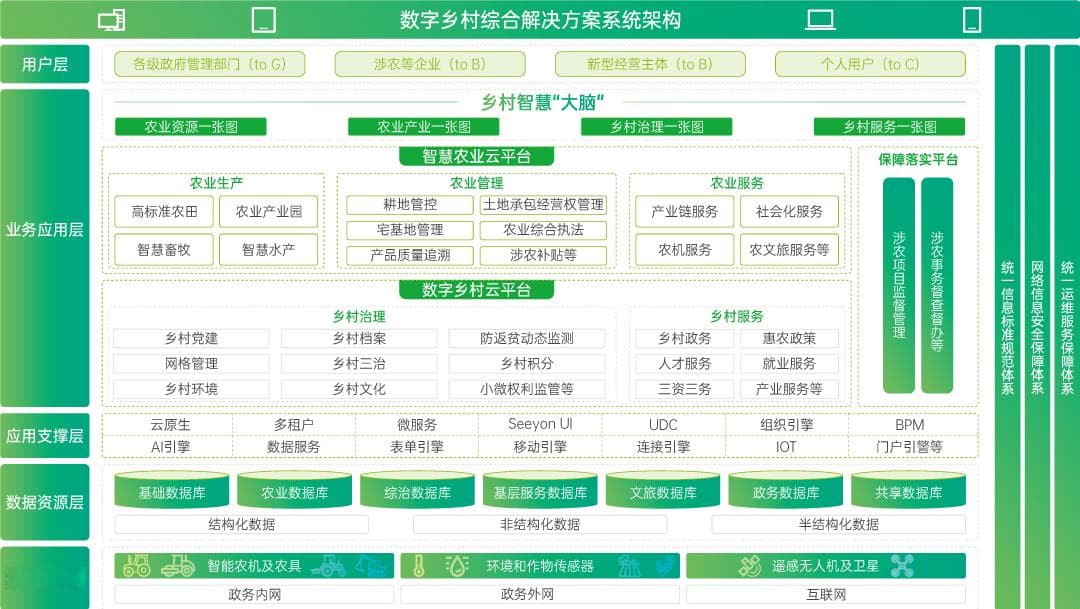Screen dimensions: 1080x609
Task: Click the 乡村积分 item
Action: click(527, 364)
